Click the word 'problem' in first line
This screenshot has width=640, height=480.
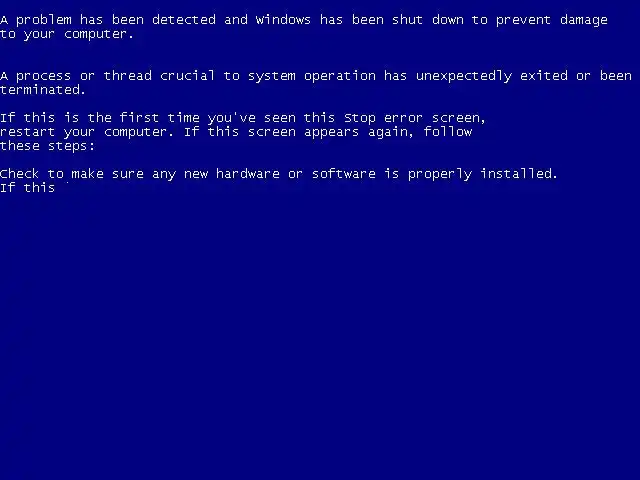(x=44, y=20)
